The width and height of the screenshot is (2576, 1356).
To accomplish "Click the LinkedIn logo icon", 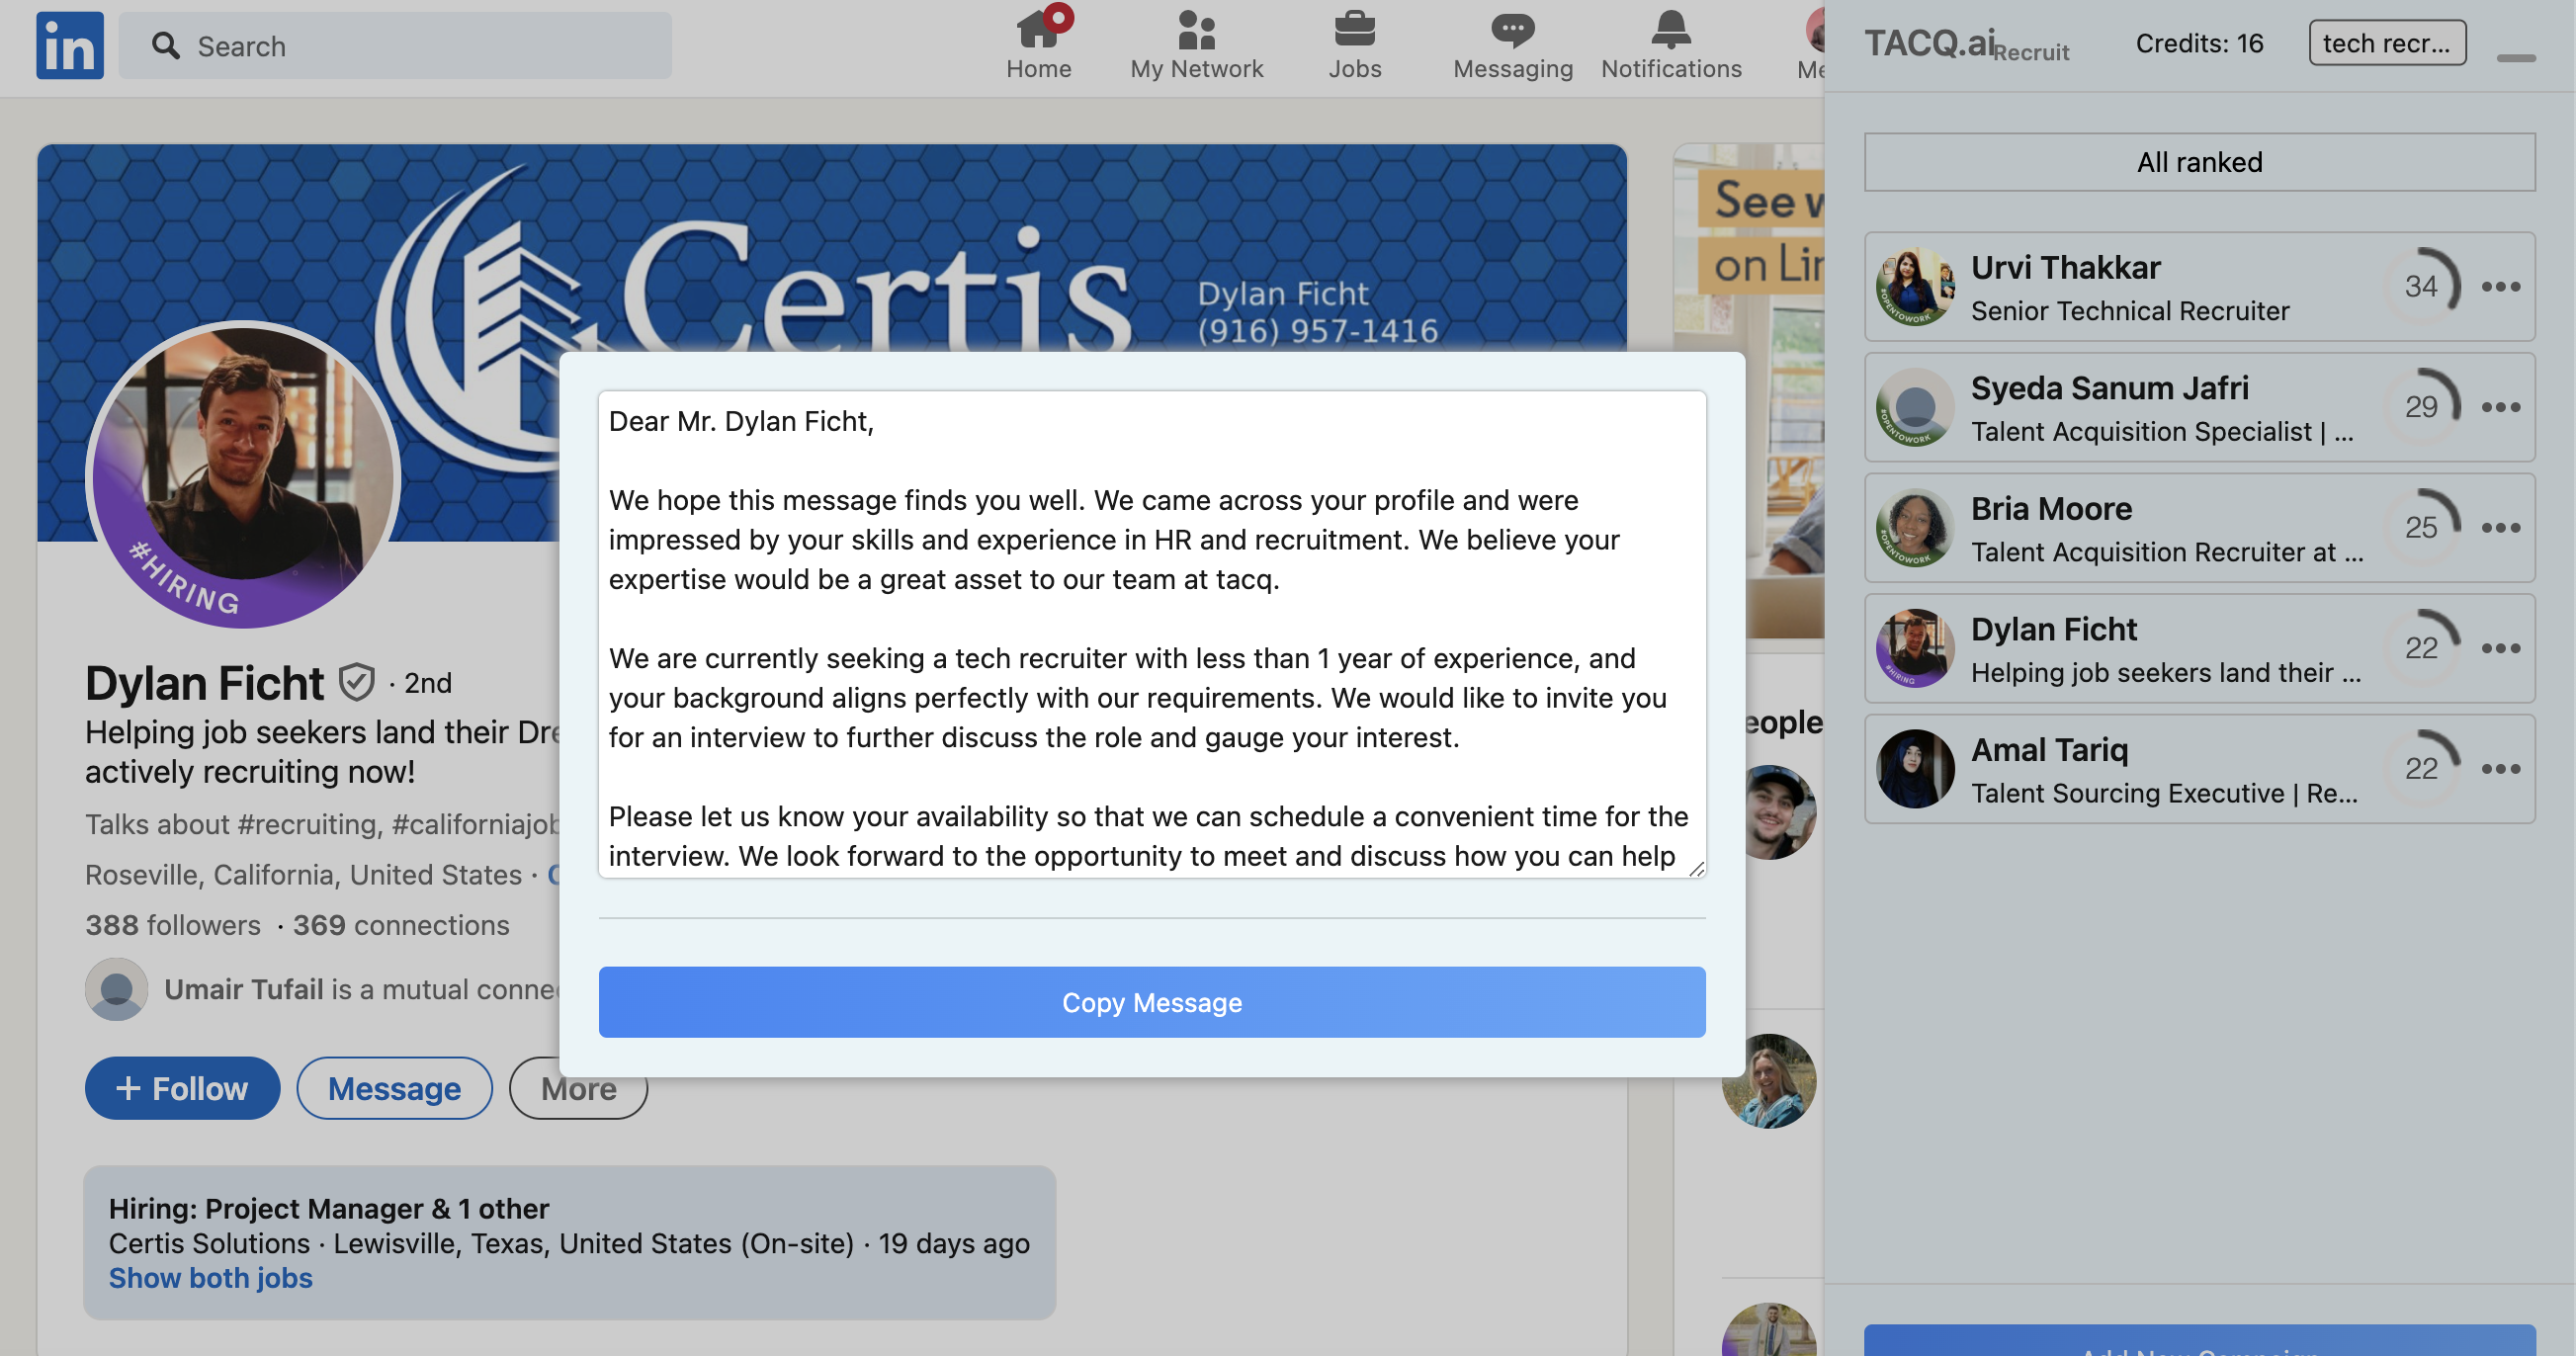I will [x=70, y=45].
